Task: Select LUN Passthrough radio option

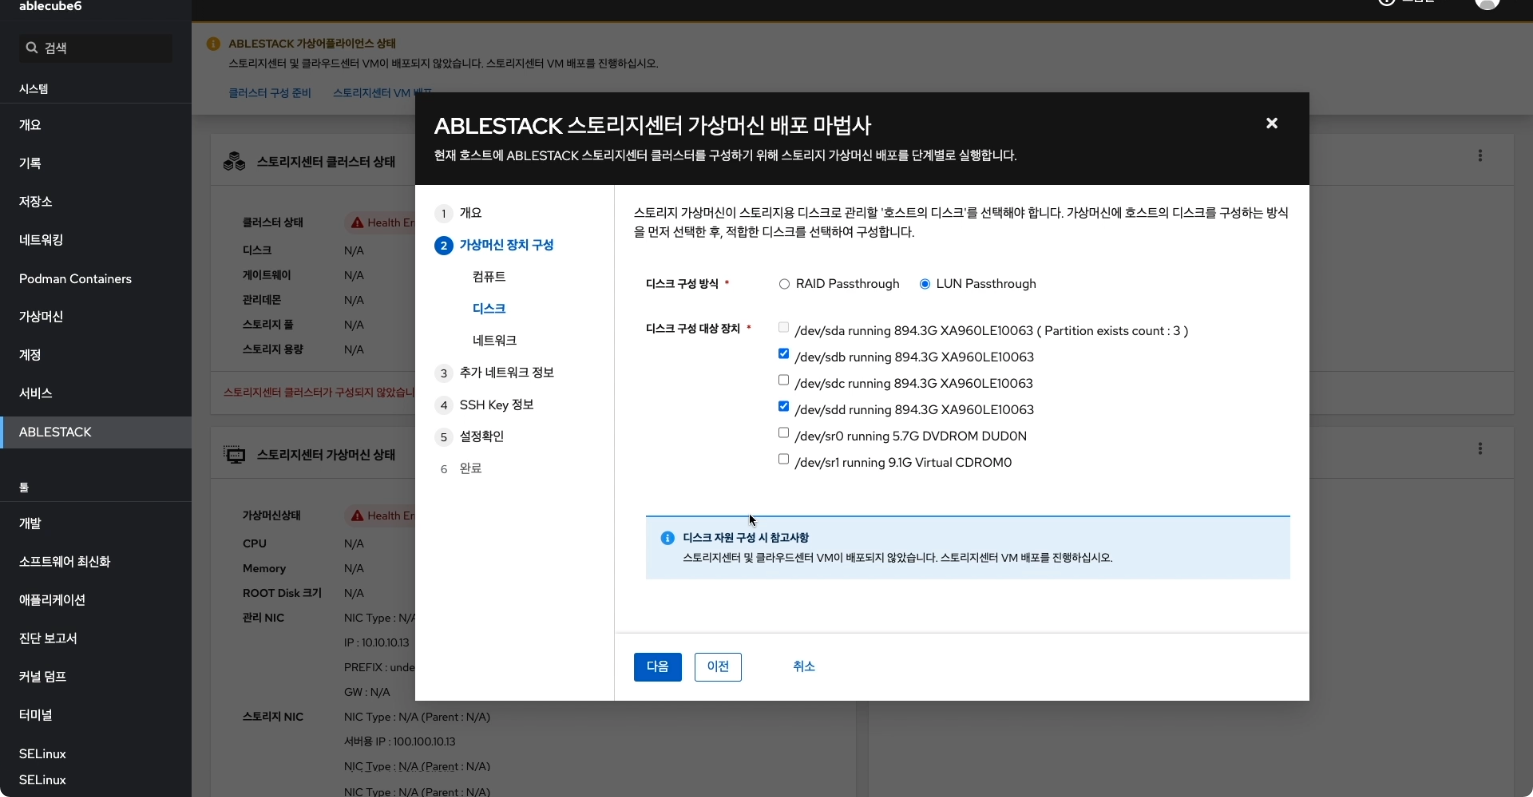Action: tap(925, 284)
